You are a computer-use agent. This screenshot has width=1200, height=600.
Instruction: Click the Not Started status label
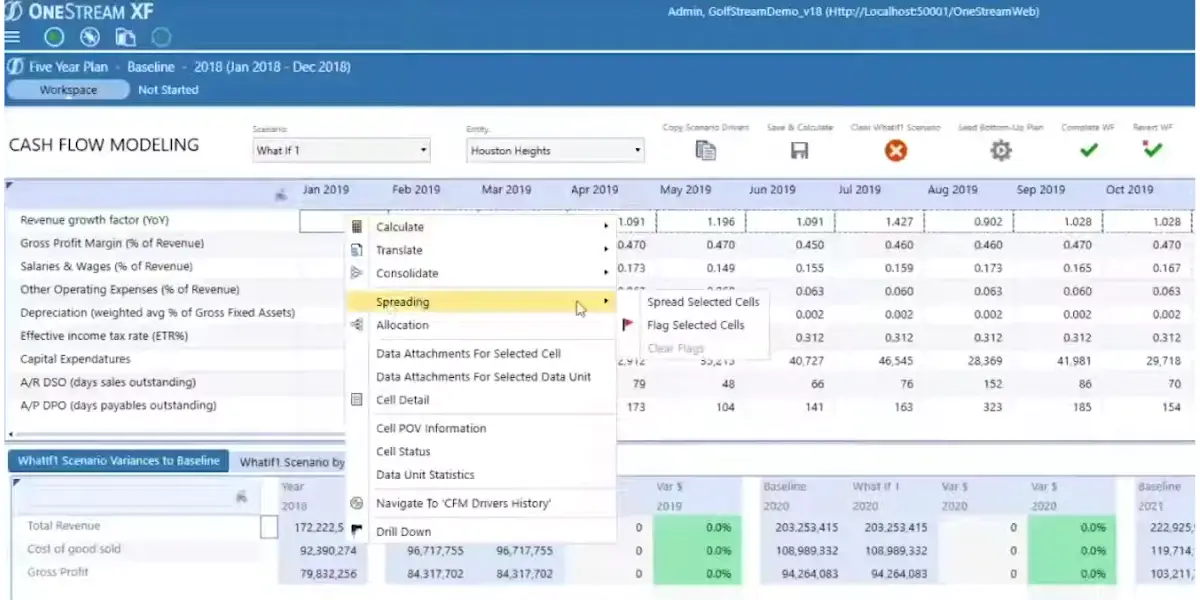(168, 90)
